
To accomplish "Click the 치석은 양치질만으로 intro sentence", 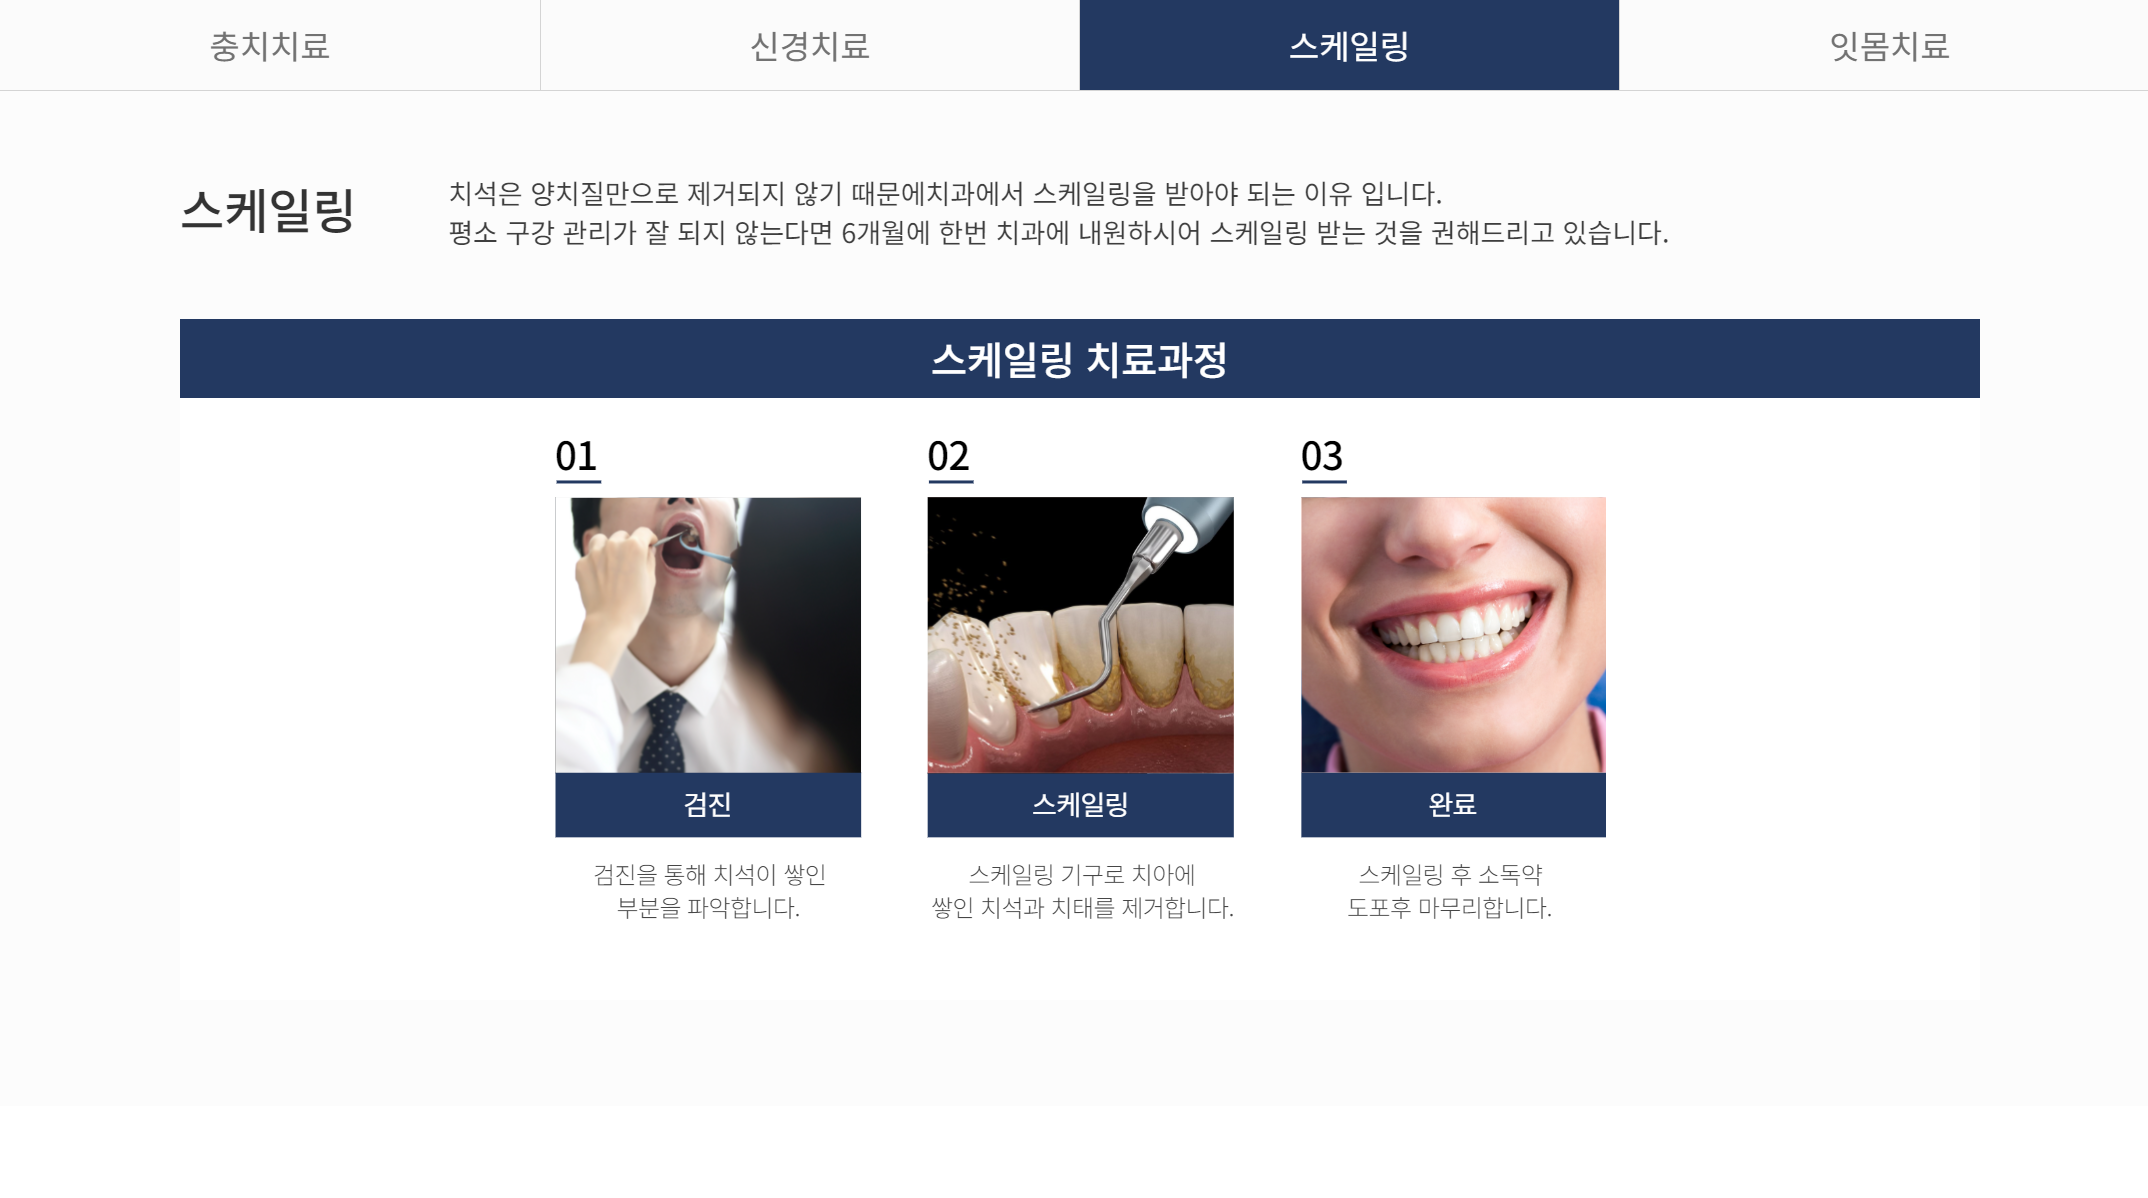I will [945, 193].
